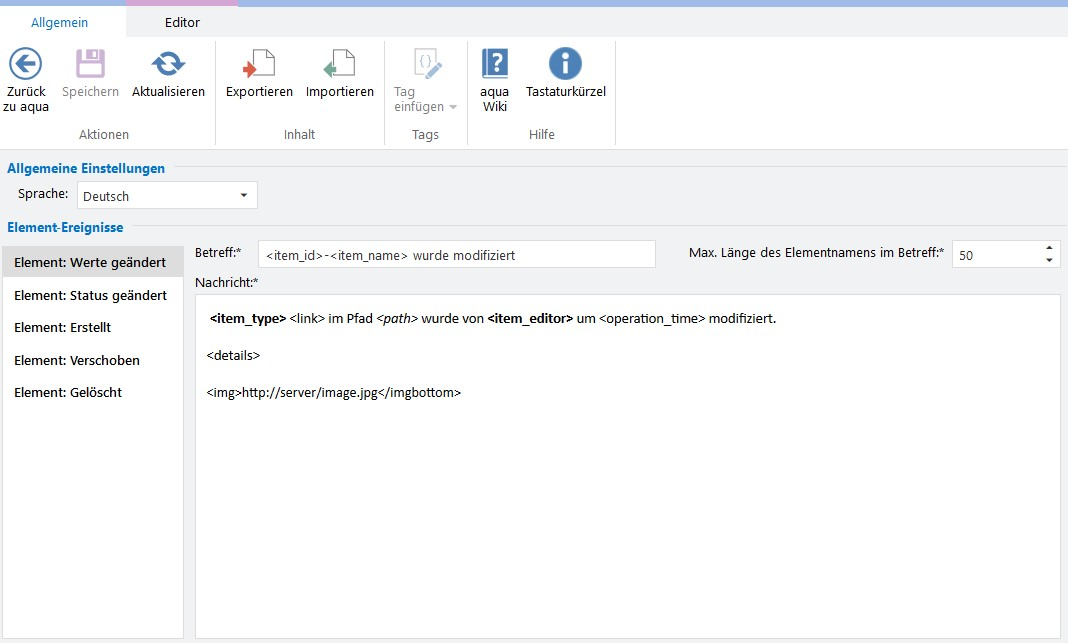Click into the Betreff subject field
This screenshot has width=1068, height=643.
(x=456, y=255)
